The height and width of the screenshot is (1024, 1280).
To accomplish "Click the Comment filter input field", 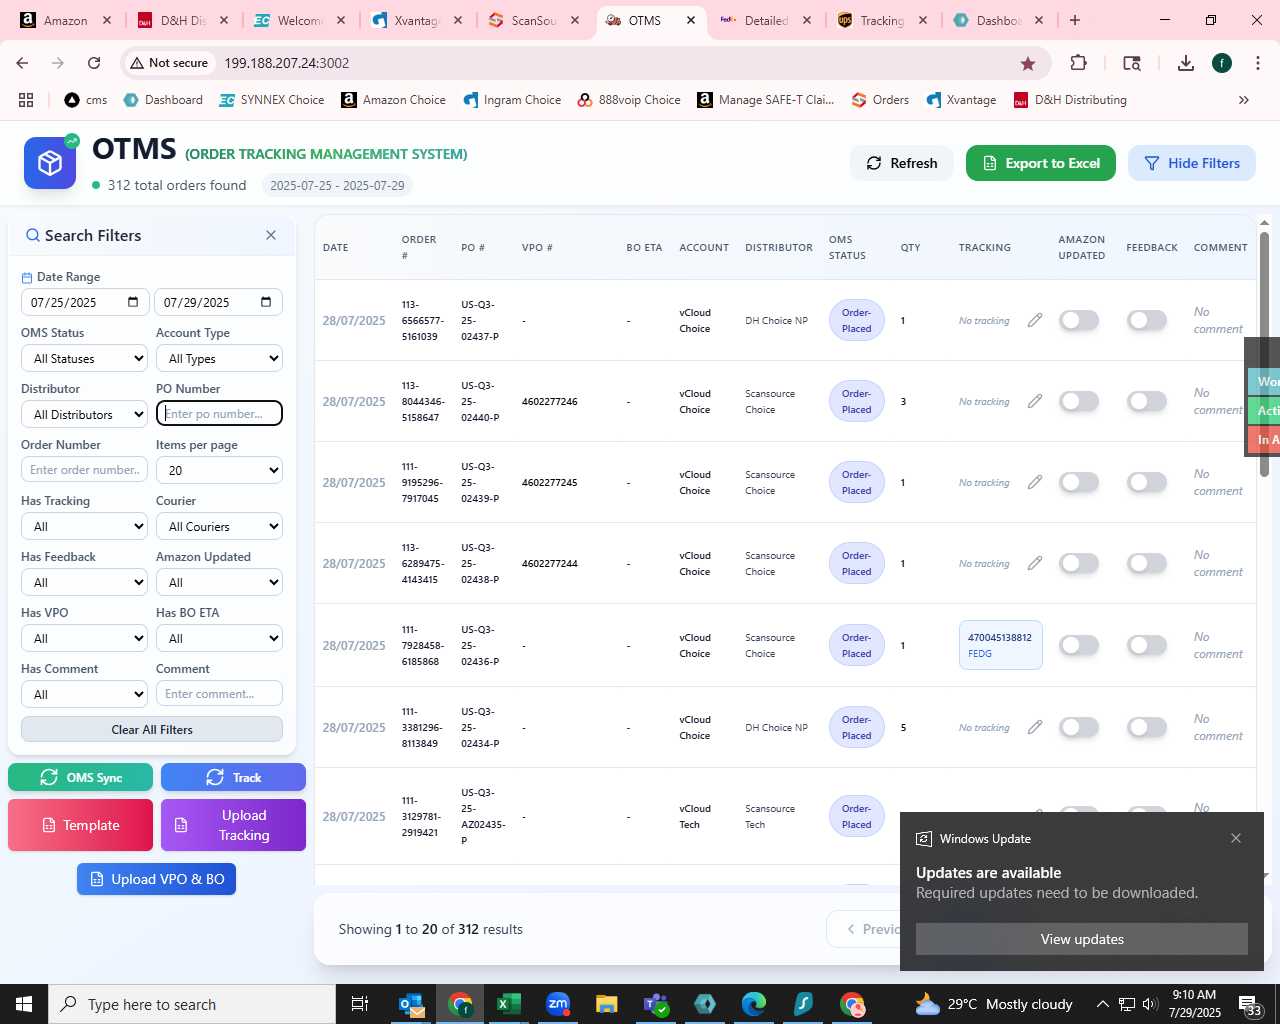I will [219, 693].
